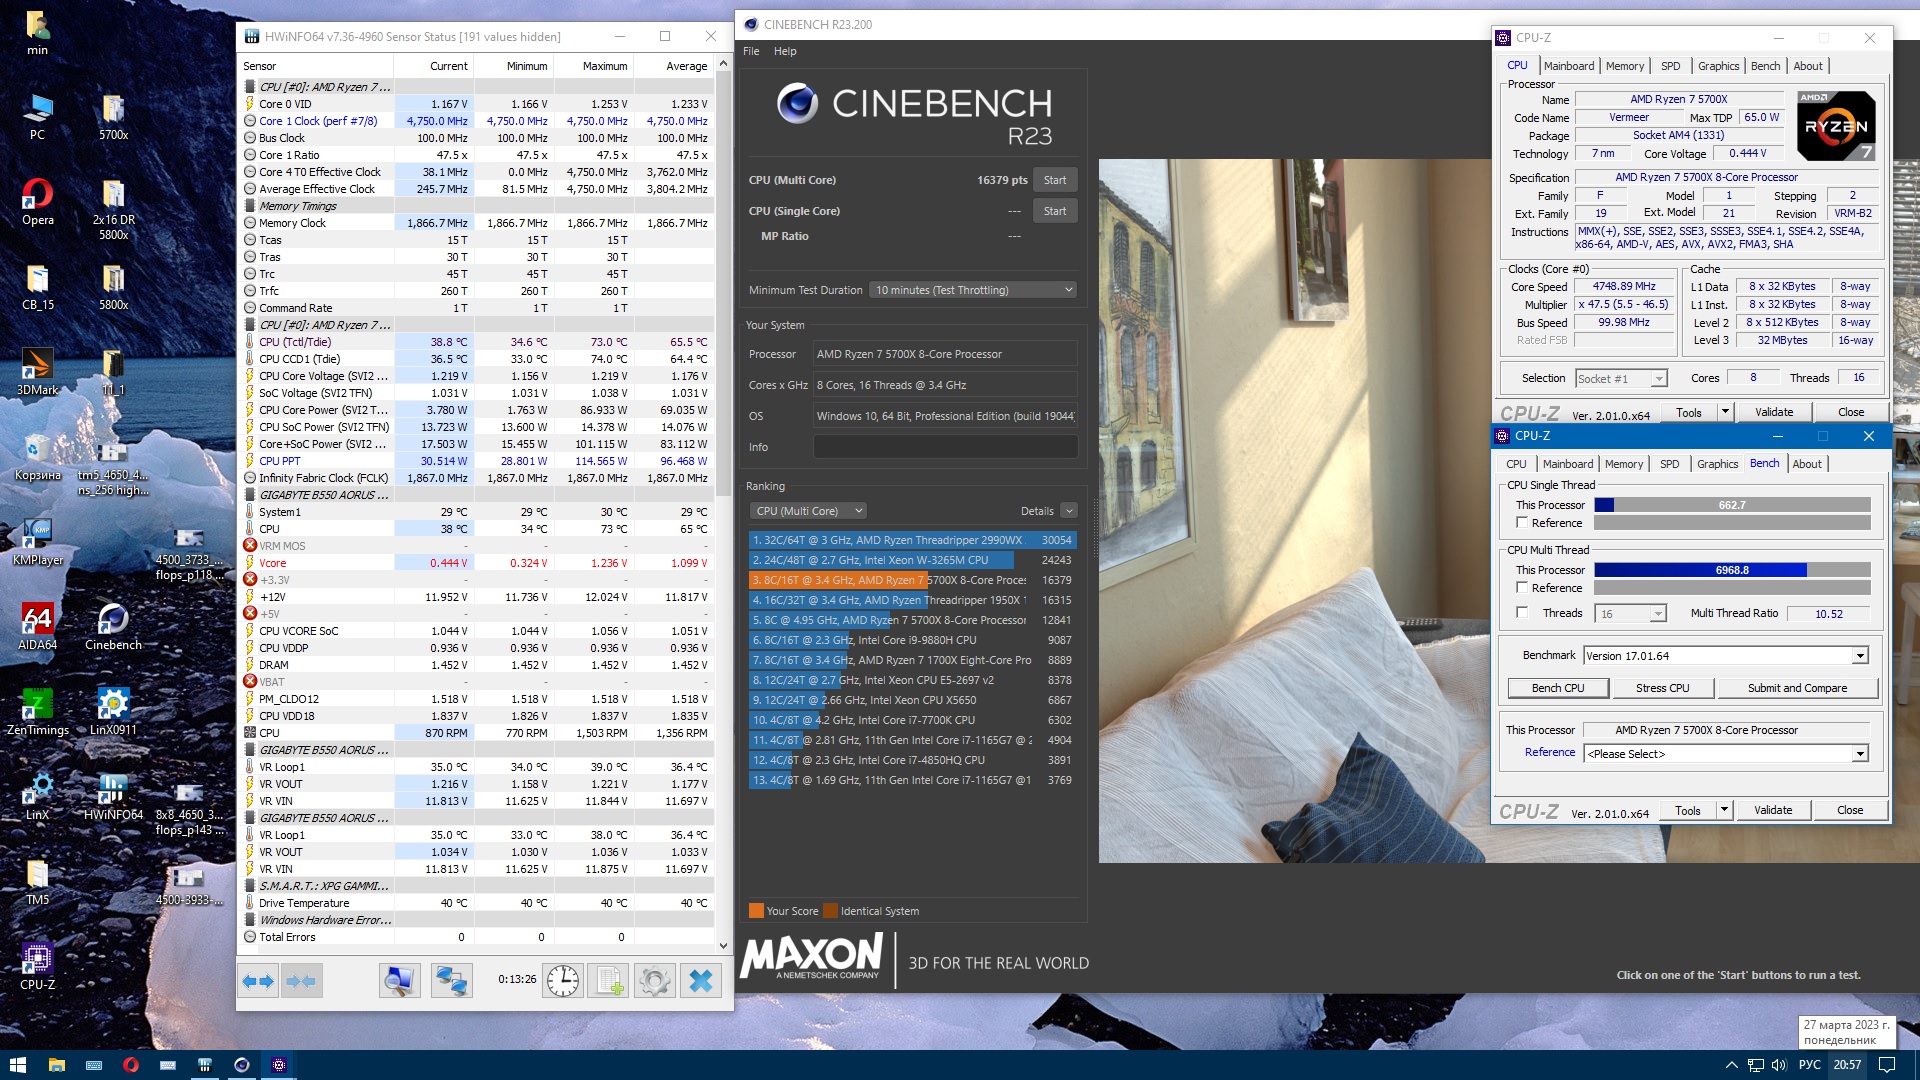Screen dimensions: 1920x1080
Task: Switch to the Memory tab in upper CPU-Z
Action: 1624,66
